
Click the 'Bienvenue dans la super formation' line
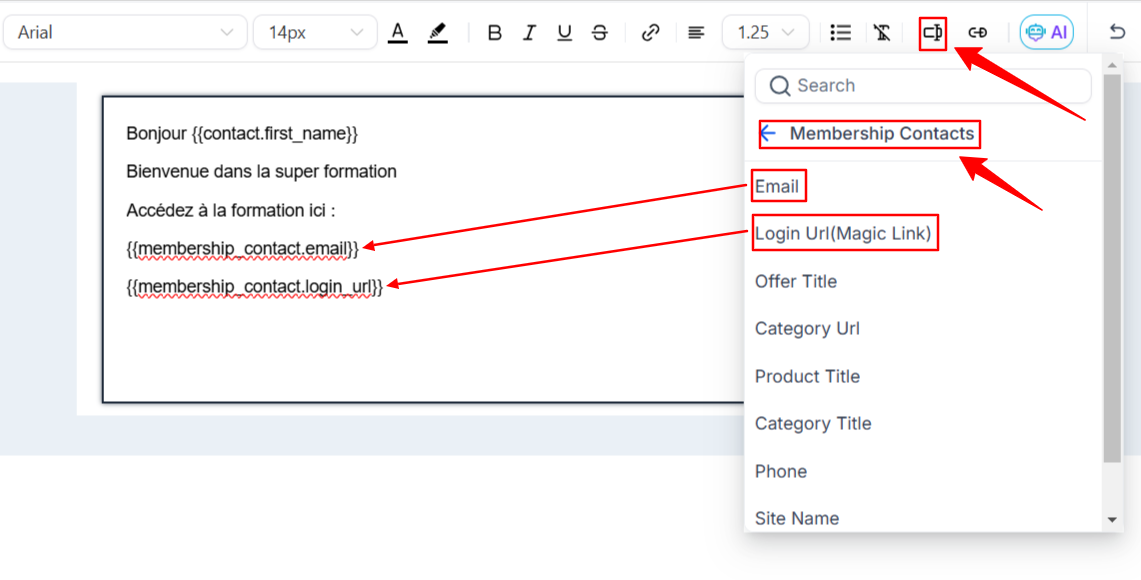pos(261,172)
